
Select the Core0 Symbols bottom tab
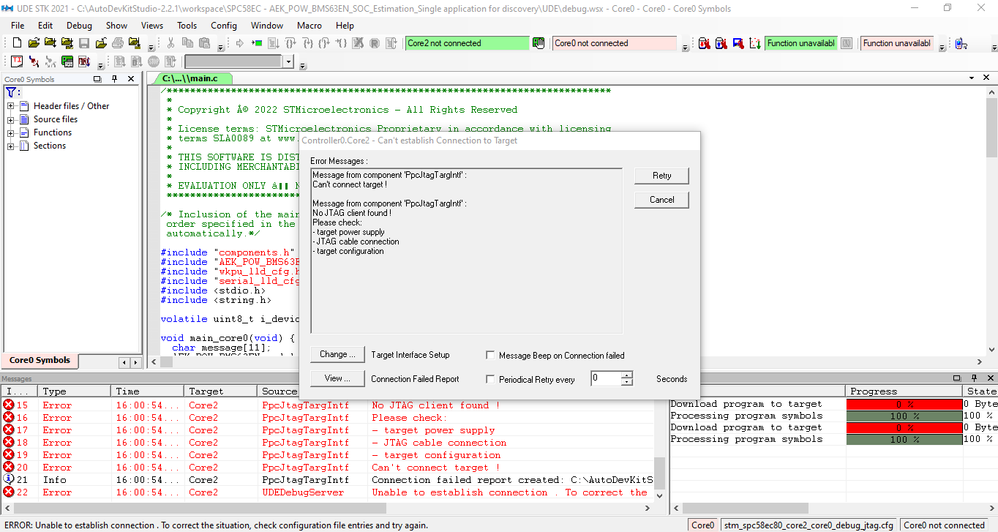(39, 360)
